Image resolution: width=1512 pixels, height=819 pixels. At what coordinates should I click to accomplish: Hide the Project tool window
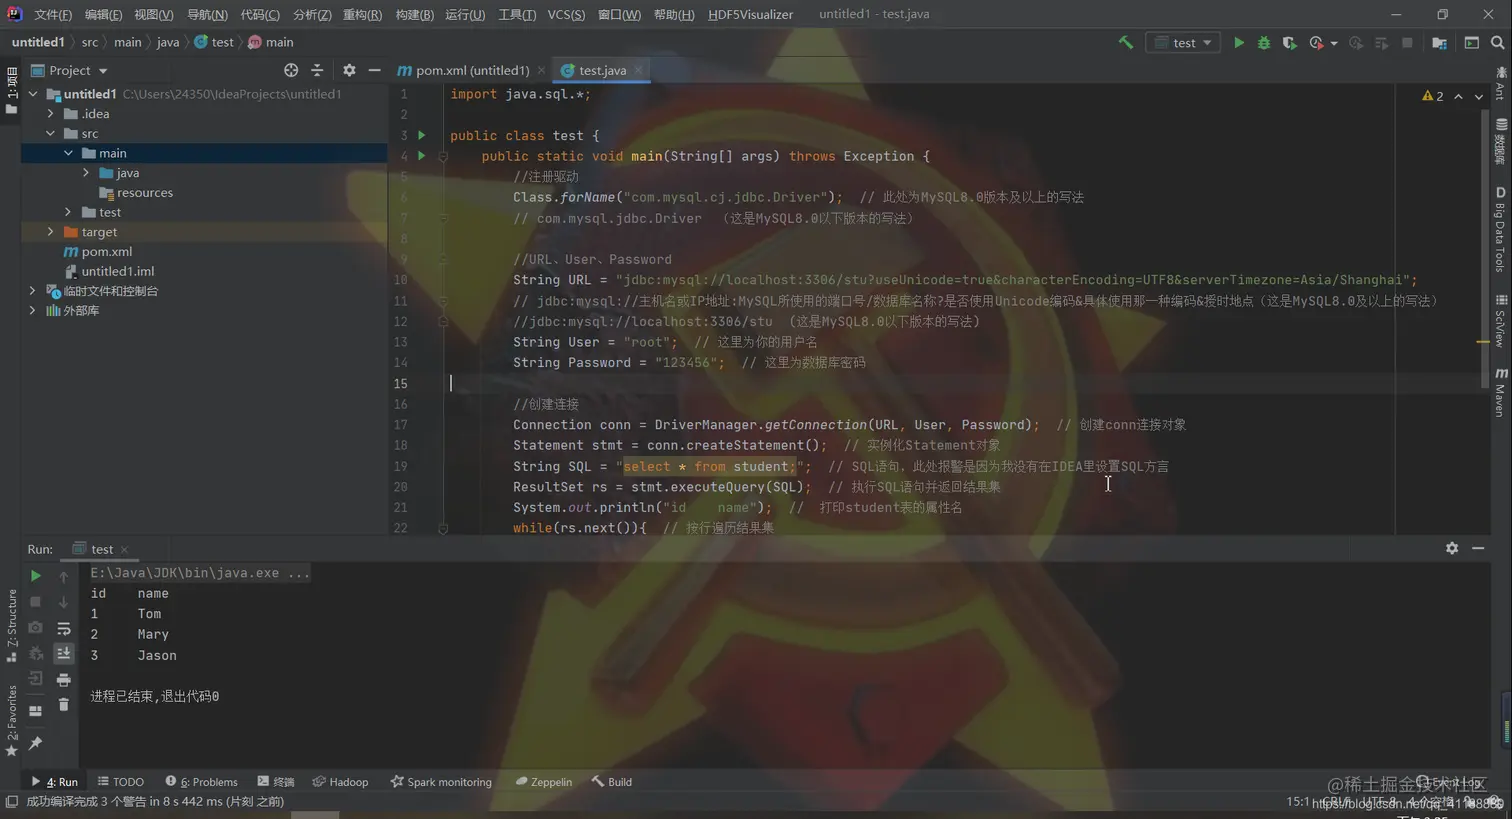coord(375,70)
